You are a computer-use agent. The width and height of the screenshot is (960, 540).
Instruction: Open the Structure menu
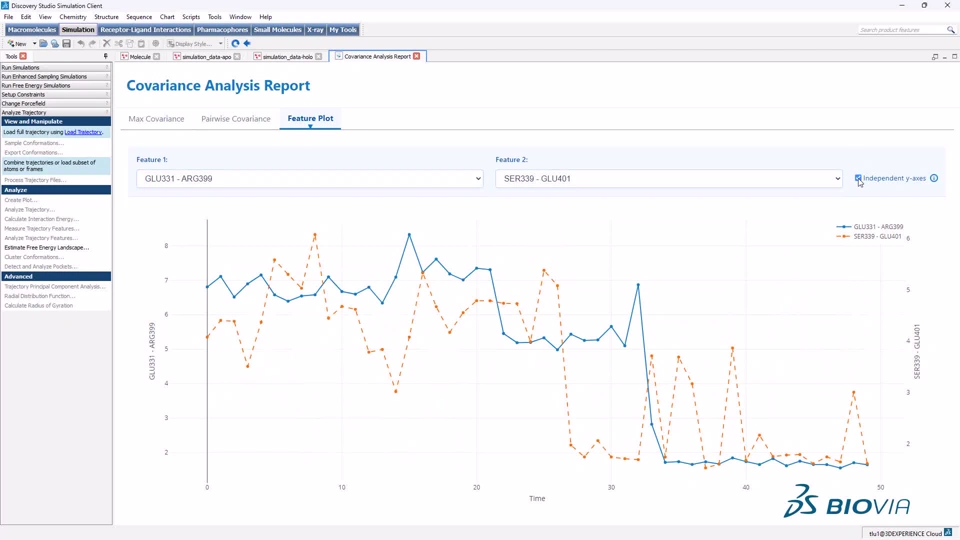point(107,17)
